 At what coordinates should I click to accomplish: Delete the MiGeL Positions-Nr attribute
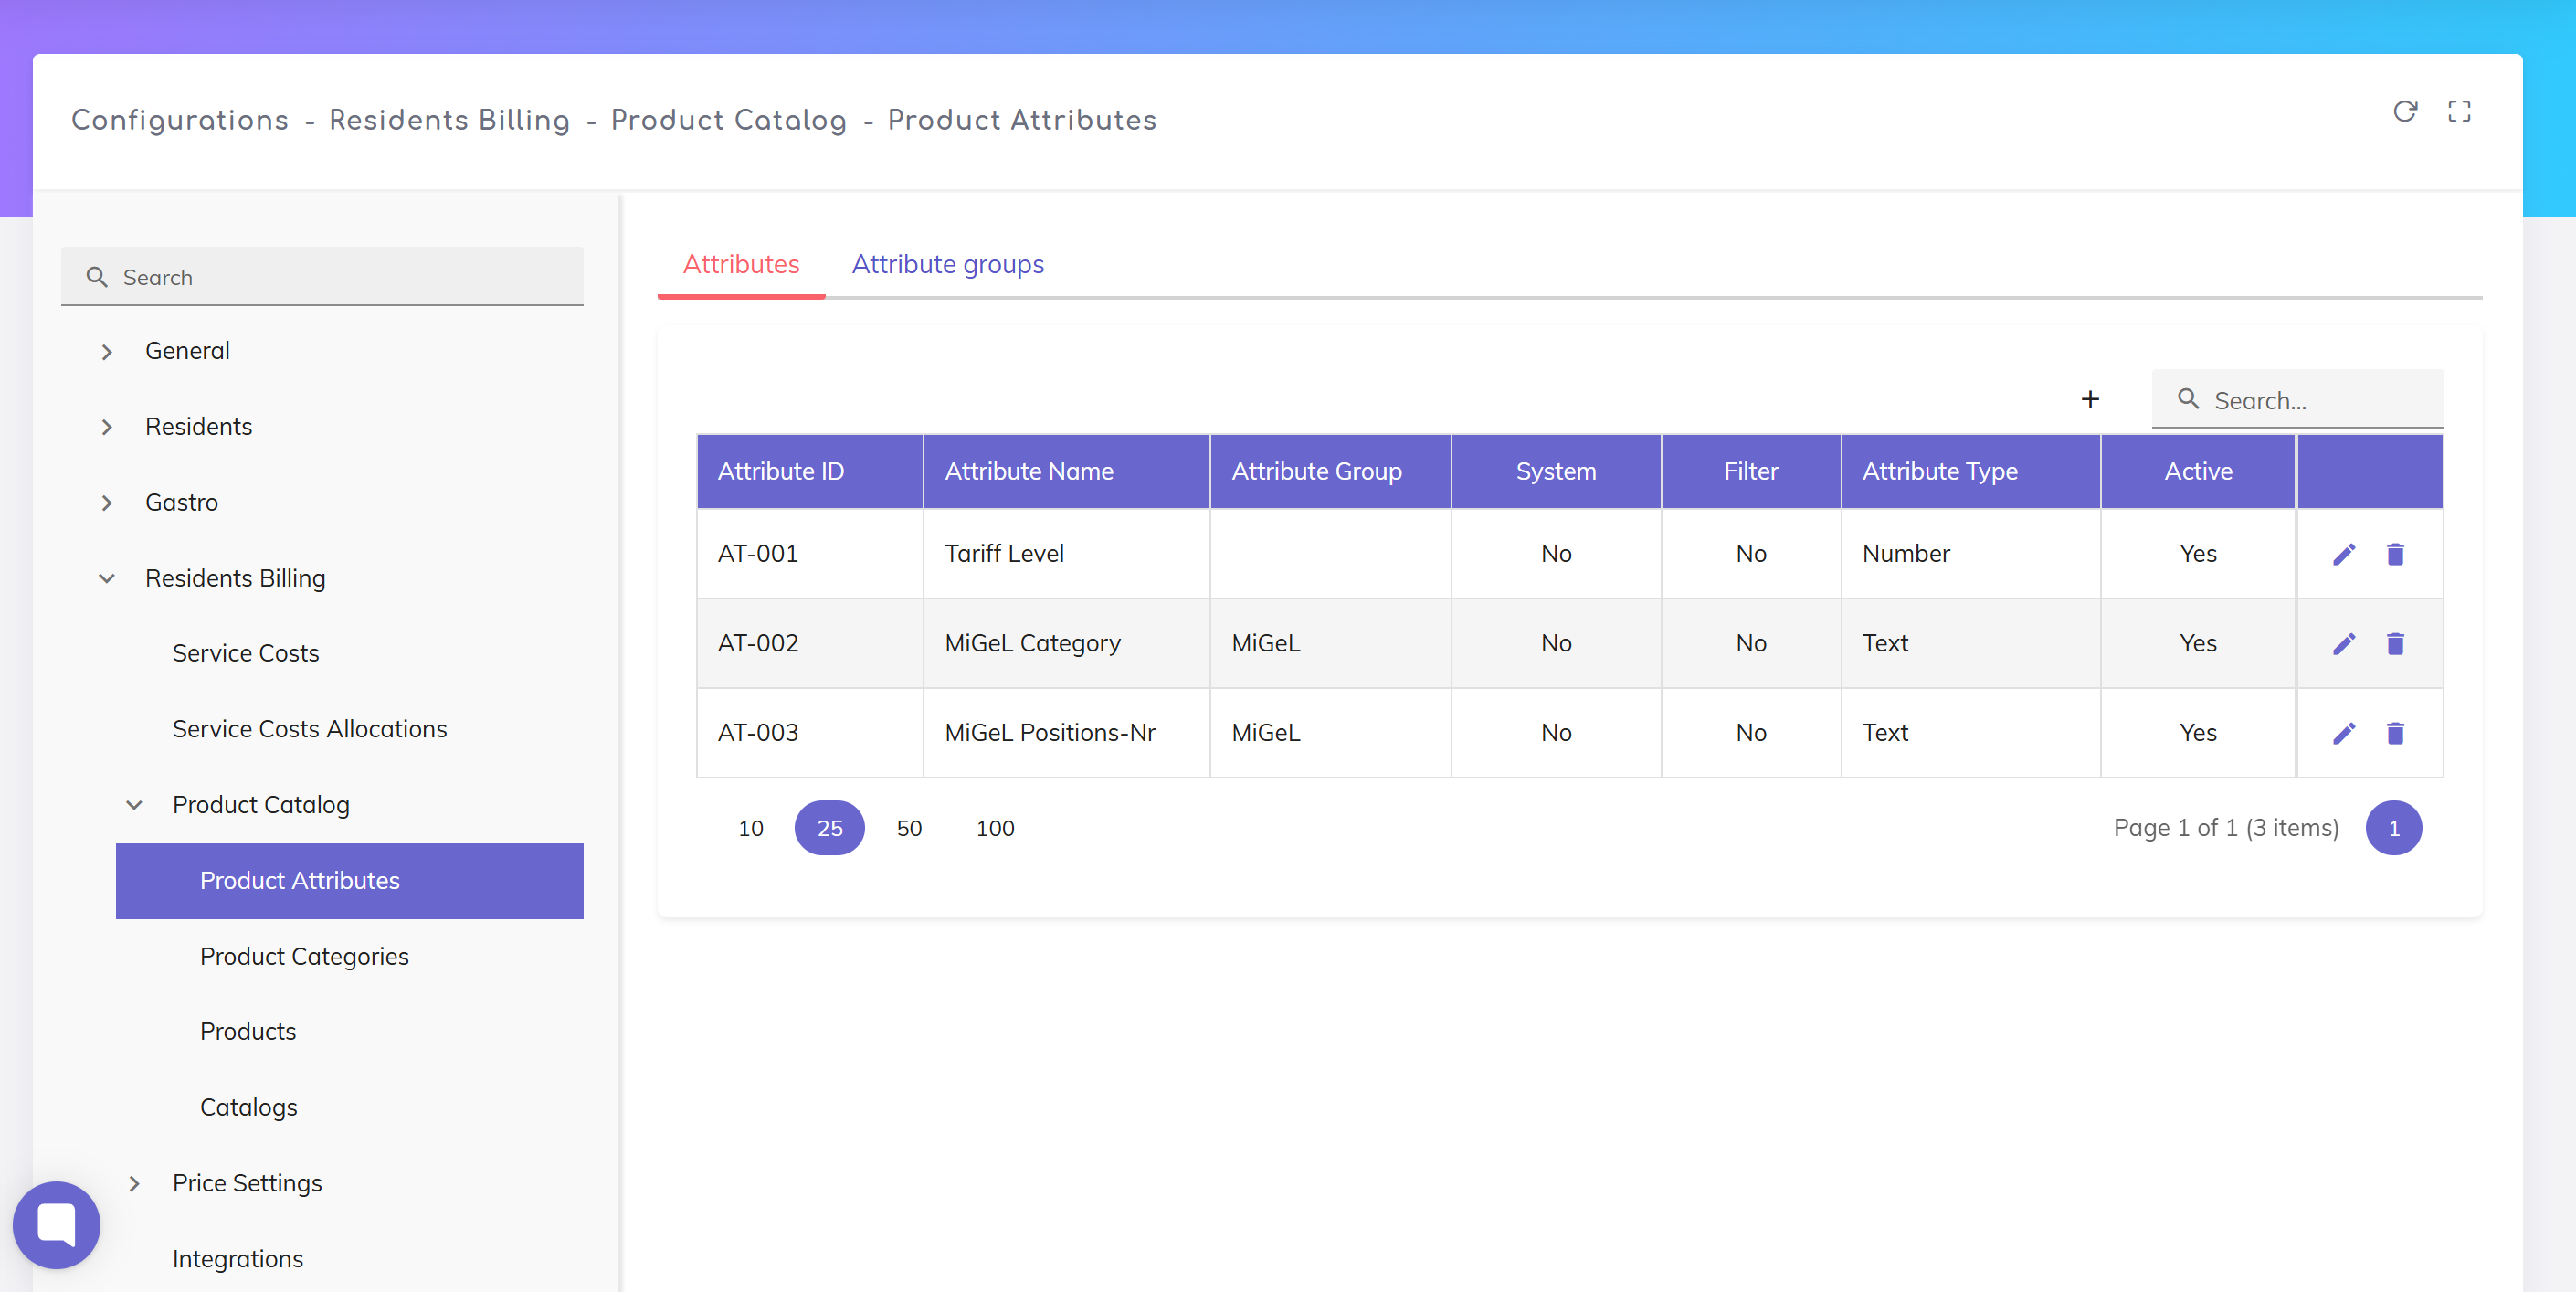click(2394, 733)
